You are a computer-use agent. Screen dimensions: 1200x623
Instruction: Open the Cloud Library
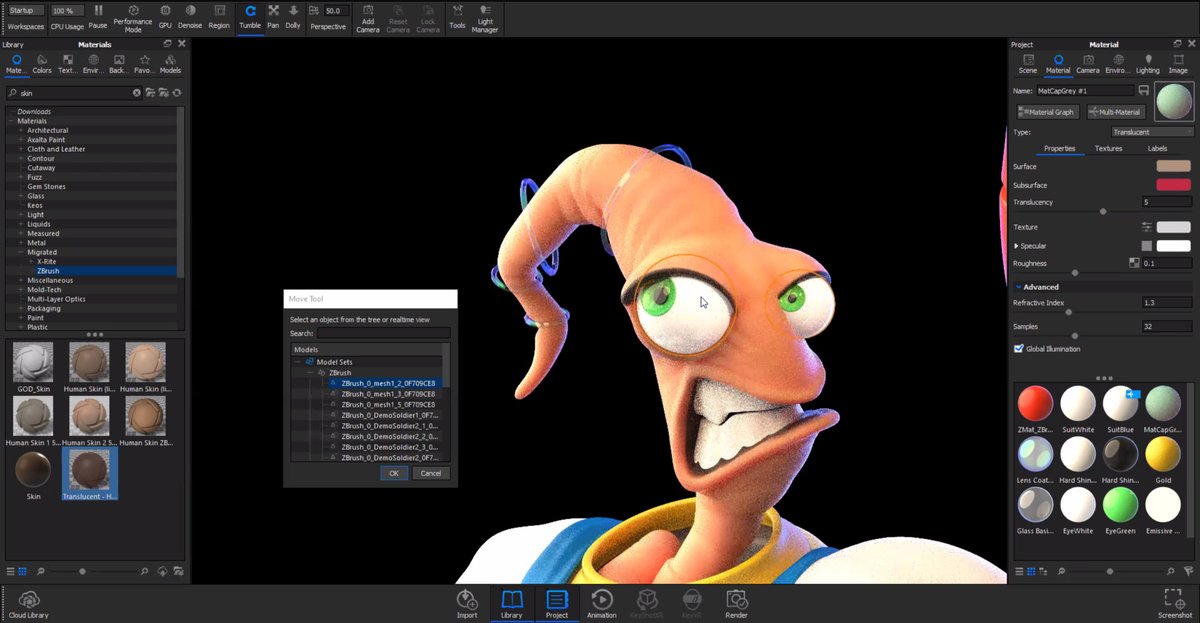(x=29, y=604)
